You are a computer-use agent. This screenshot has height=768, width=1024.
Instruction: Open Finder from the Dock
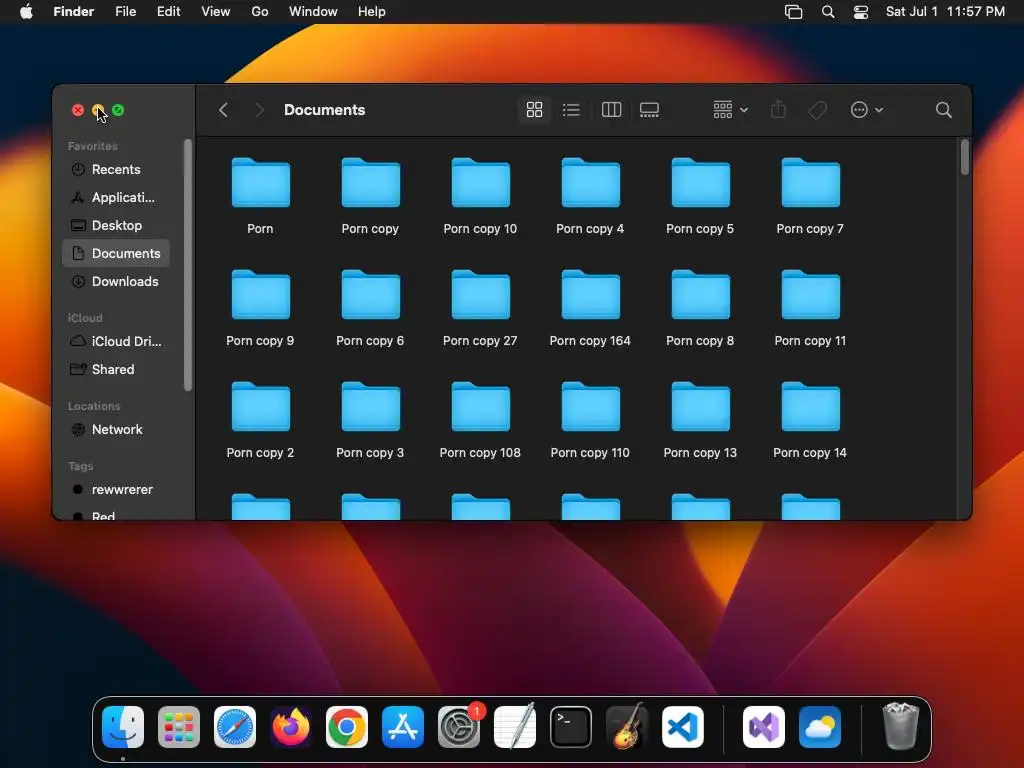click(x=123, y=727)
